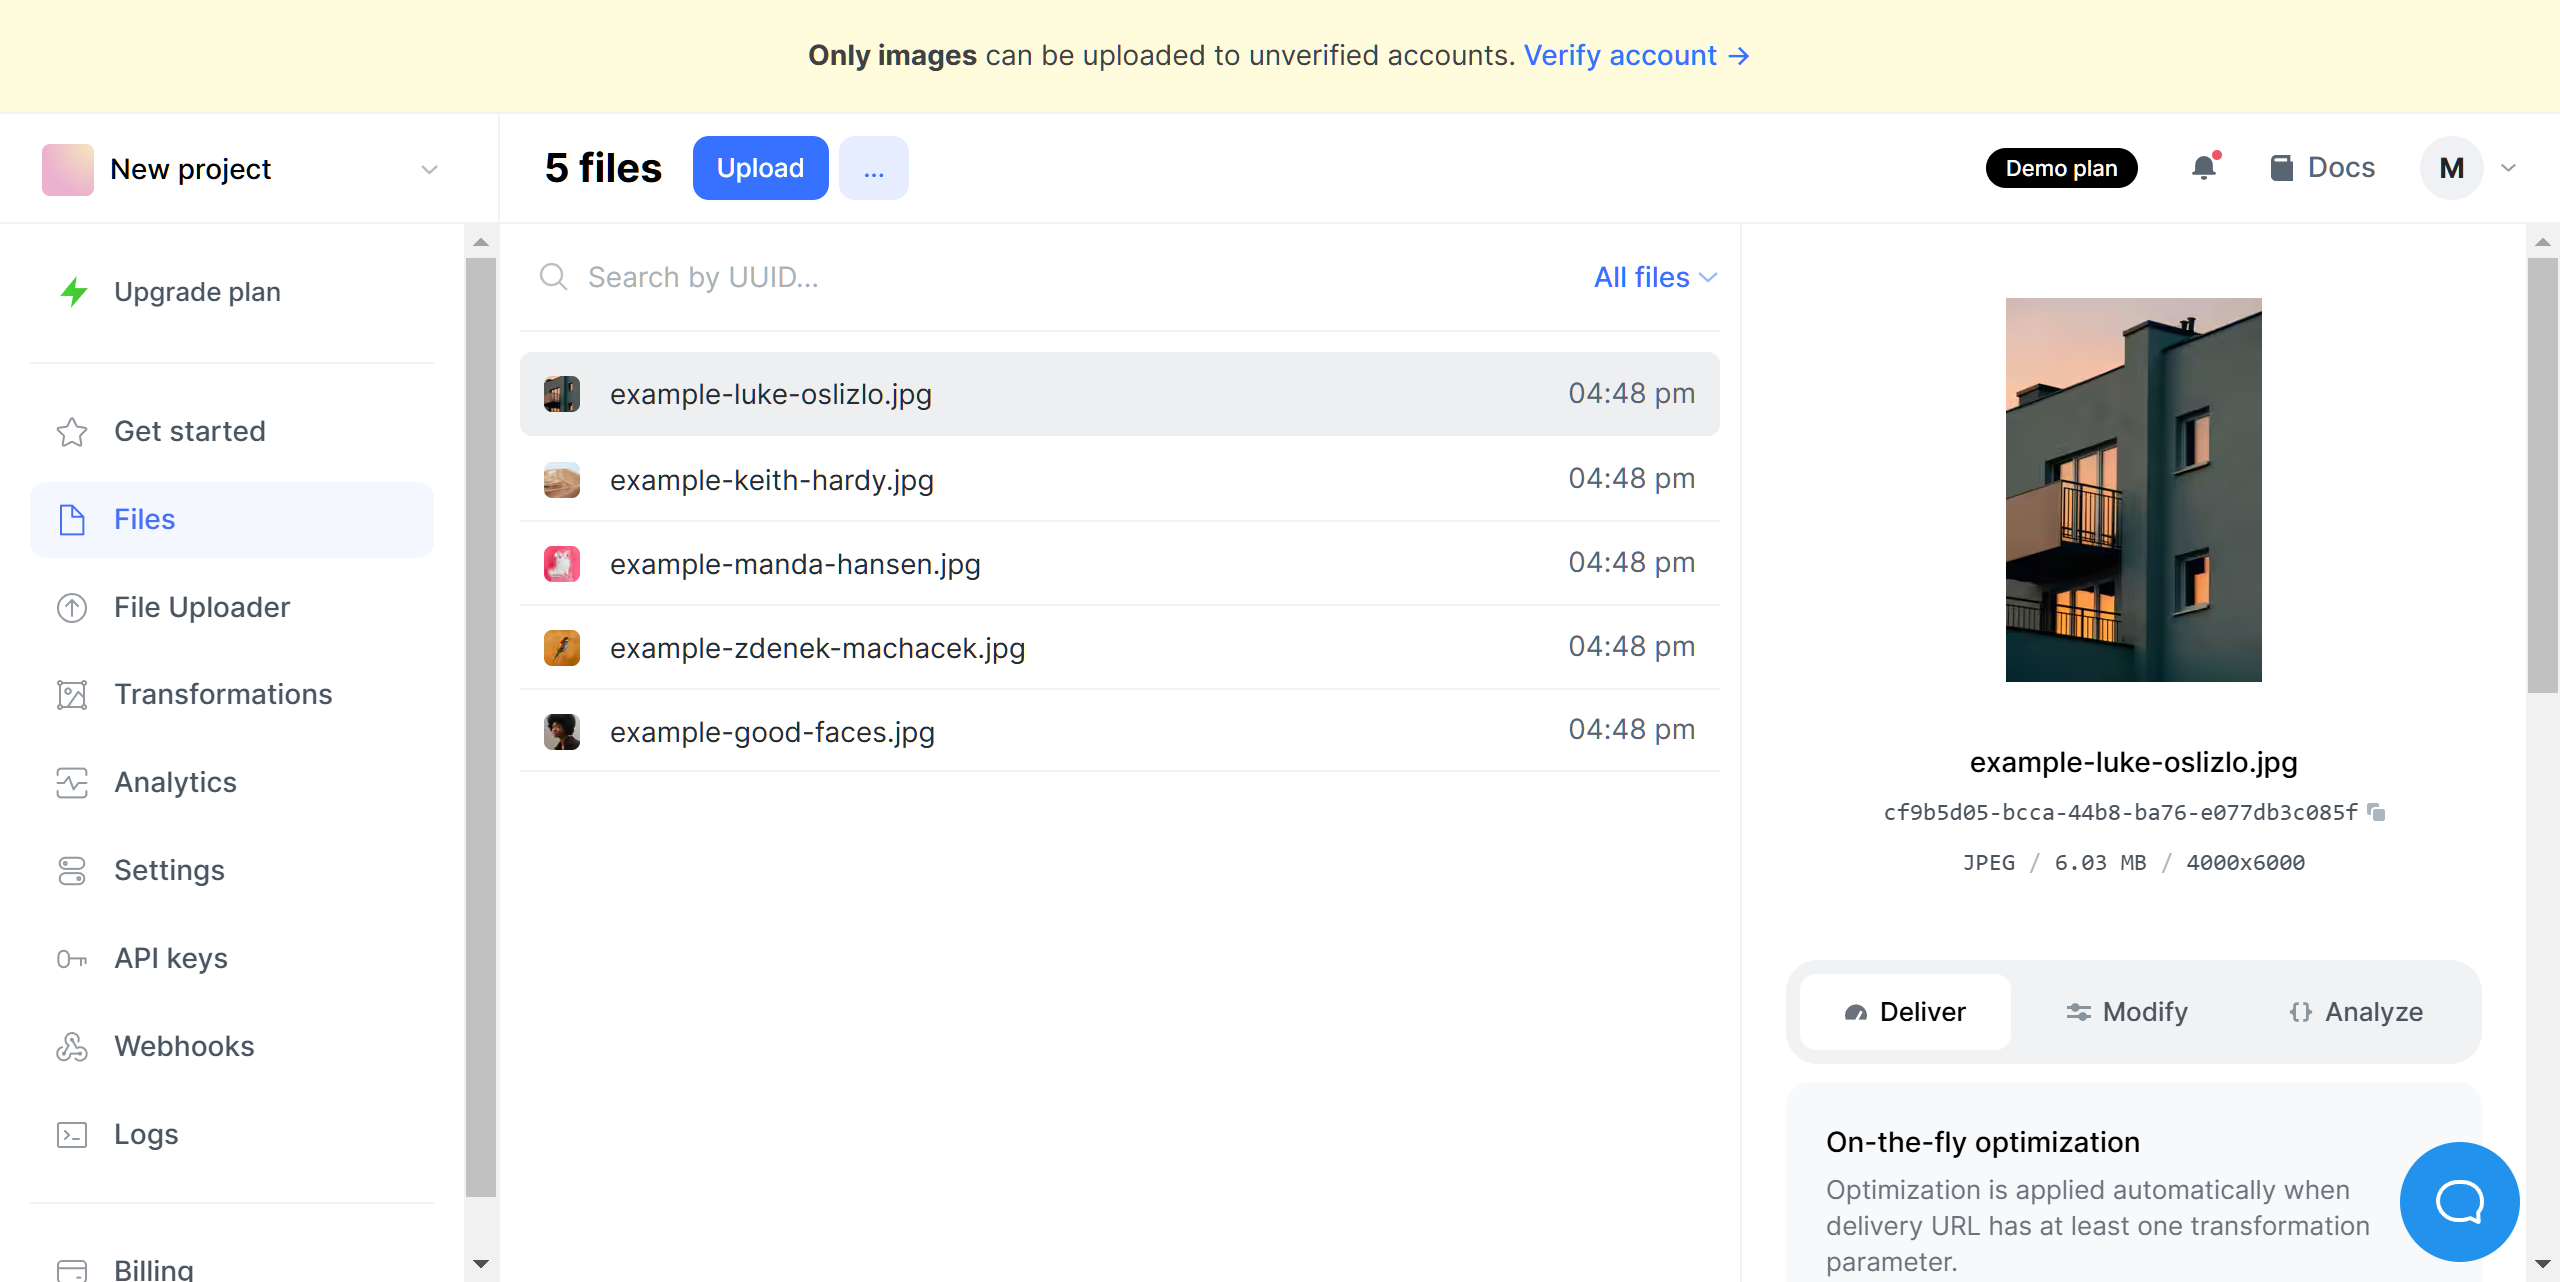This screenshot has width=2560, height=1282.
Task: Click the project color swatch
Action: 66,169
